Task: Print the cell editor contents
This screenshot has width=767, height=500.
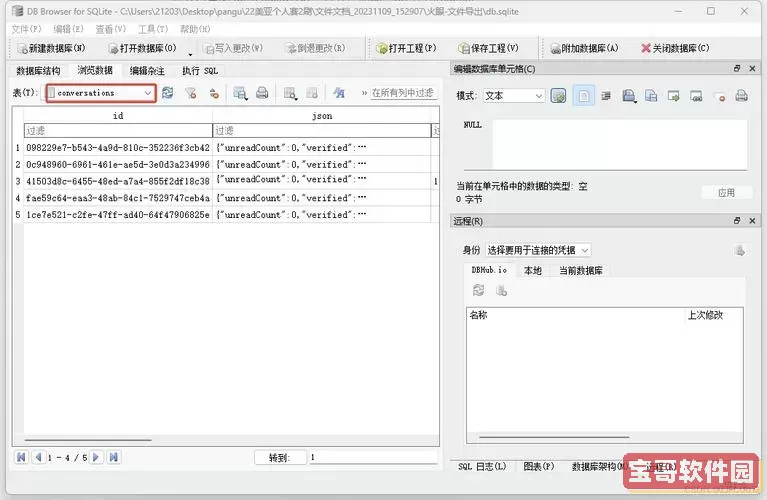Action: point(742,95)
